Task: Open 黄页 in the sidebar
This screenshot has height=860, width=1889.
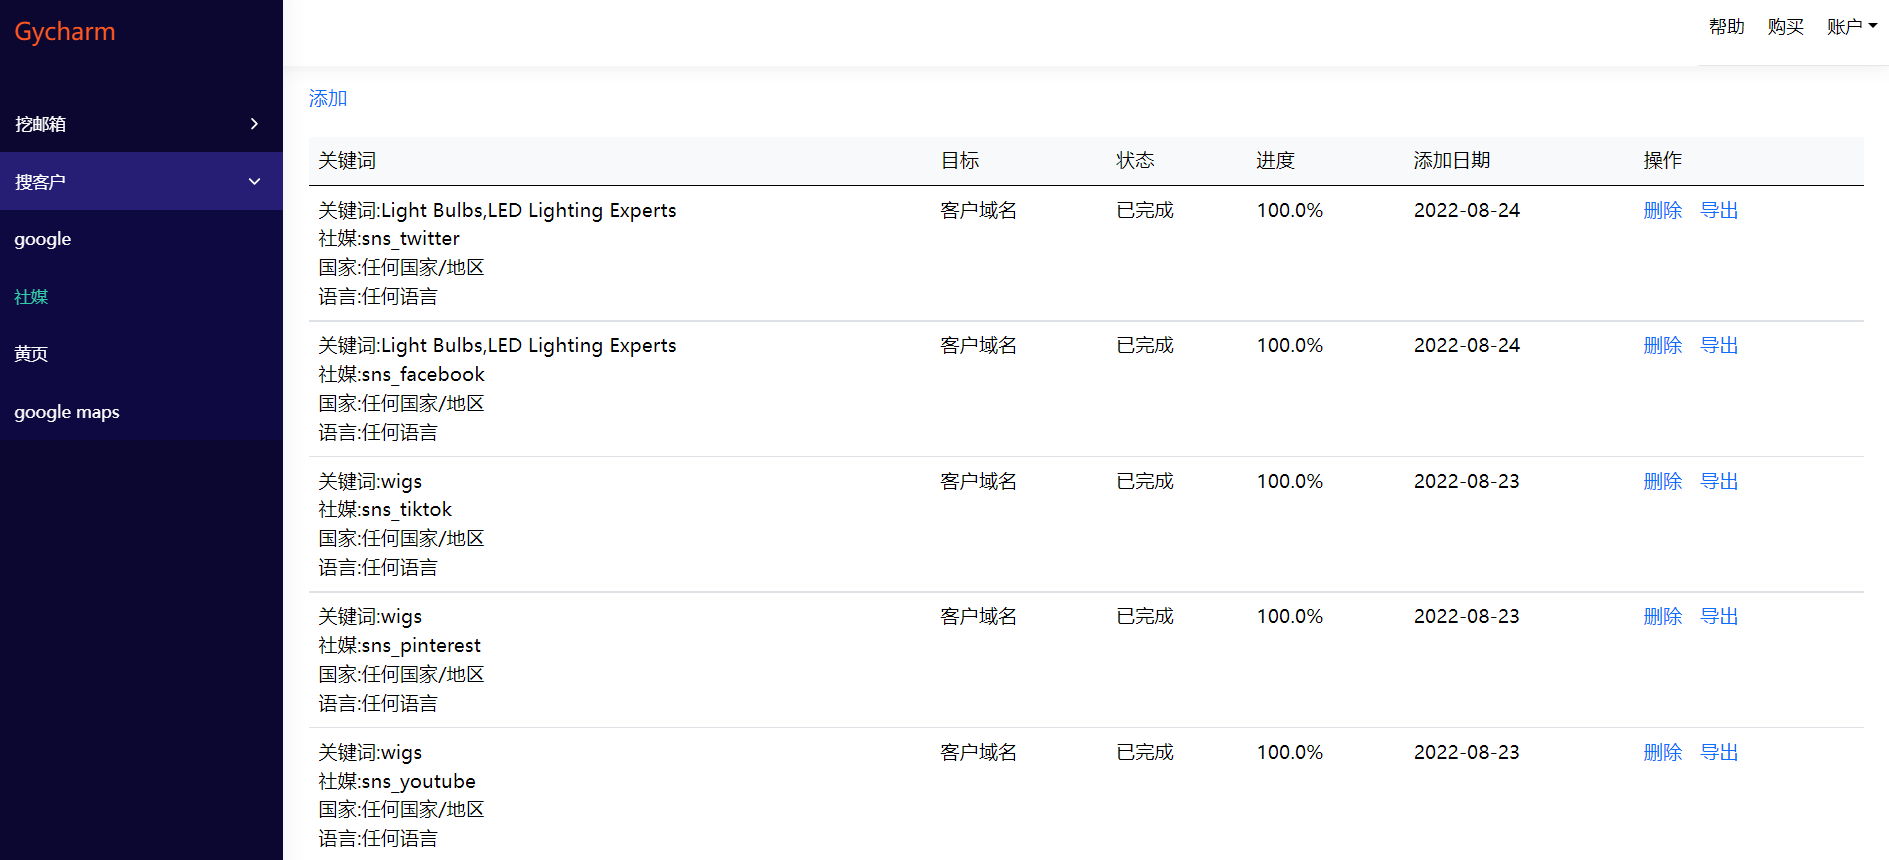Action: click(31, 354)
